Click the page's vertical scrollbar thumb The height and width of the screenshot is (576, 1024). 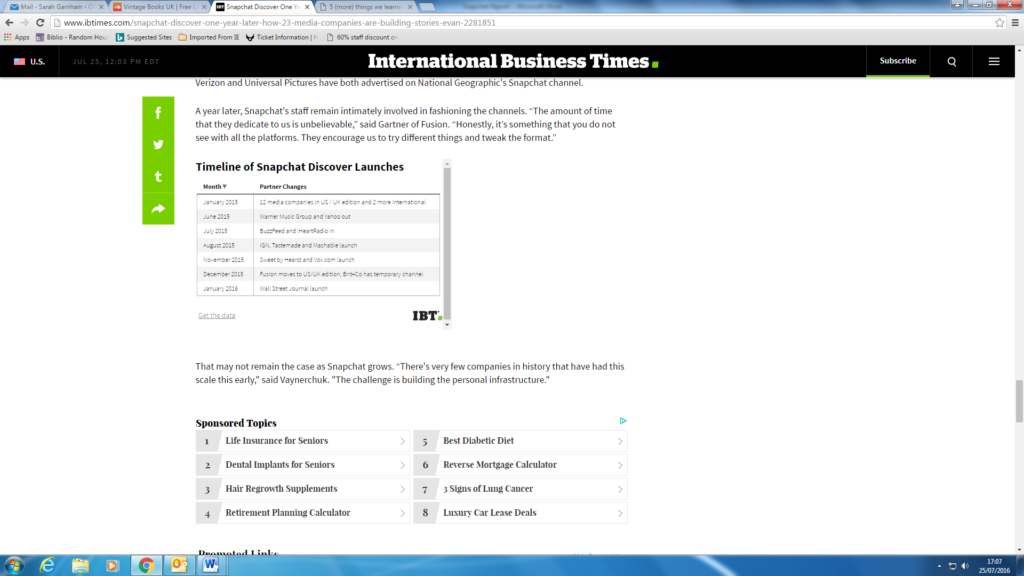(x=1019, y=401)
